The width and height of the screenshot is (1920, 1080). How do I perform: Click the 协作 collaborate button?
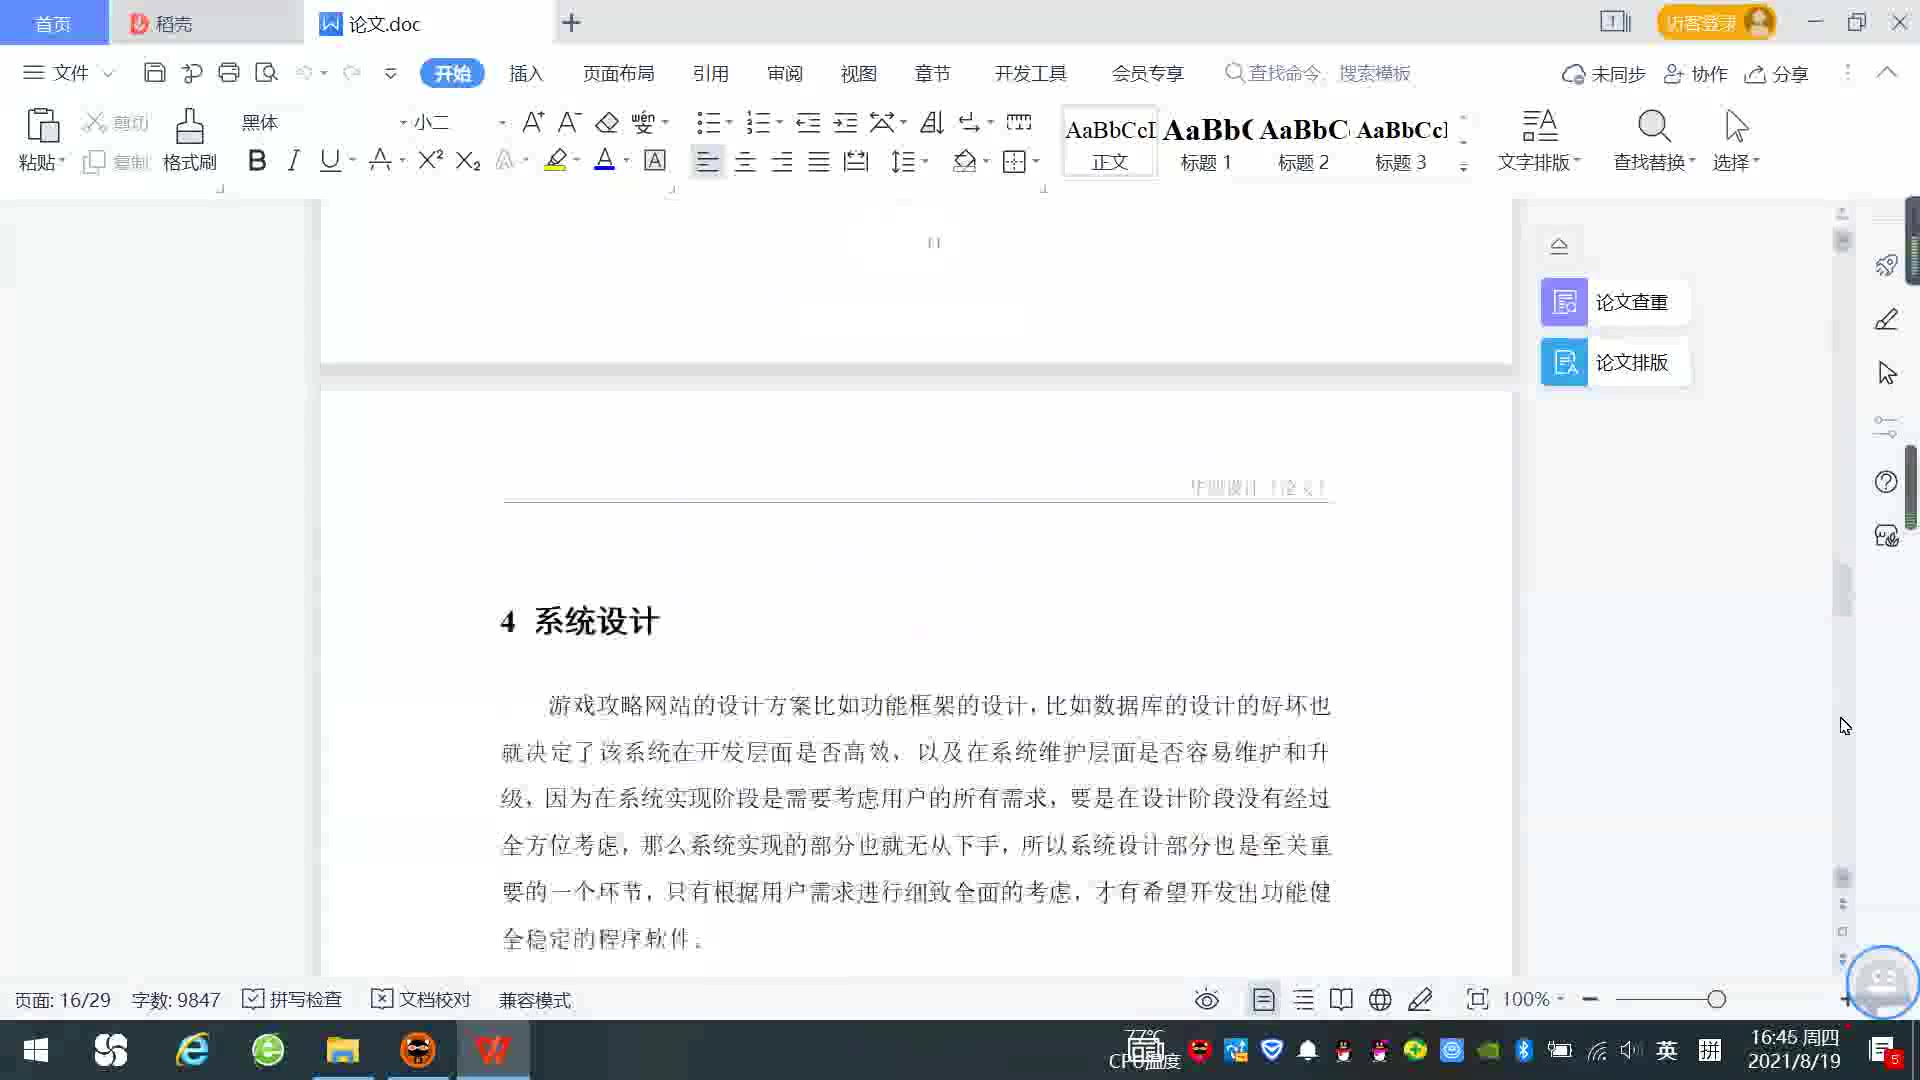click(x=1696, y=74)
